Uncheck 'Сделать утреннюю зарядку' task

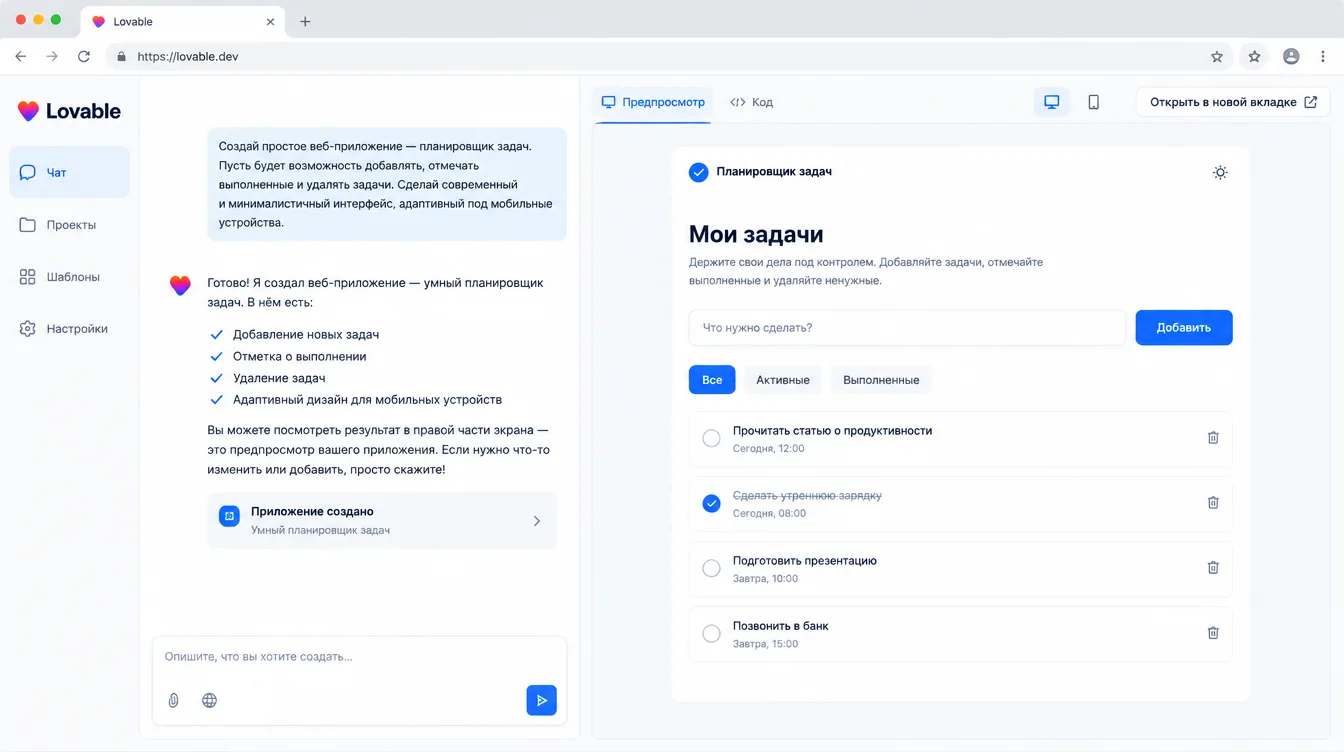[711, 503]
